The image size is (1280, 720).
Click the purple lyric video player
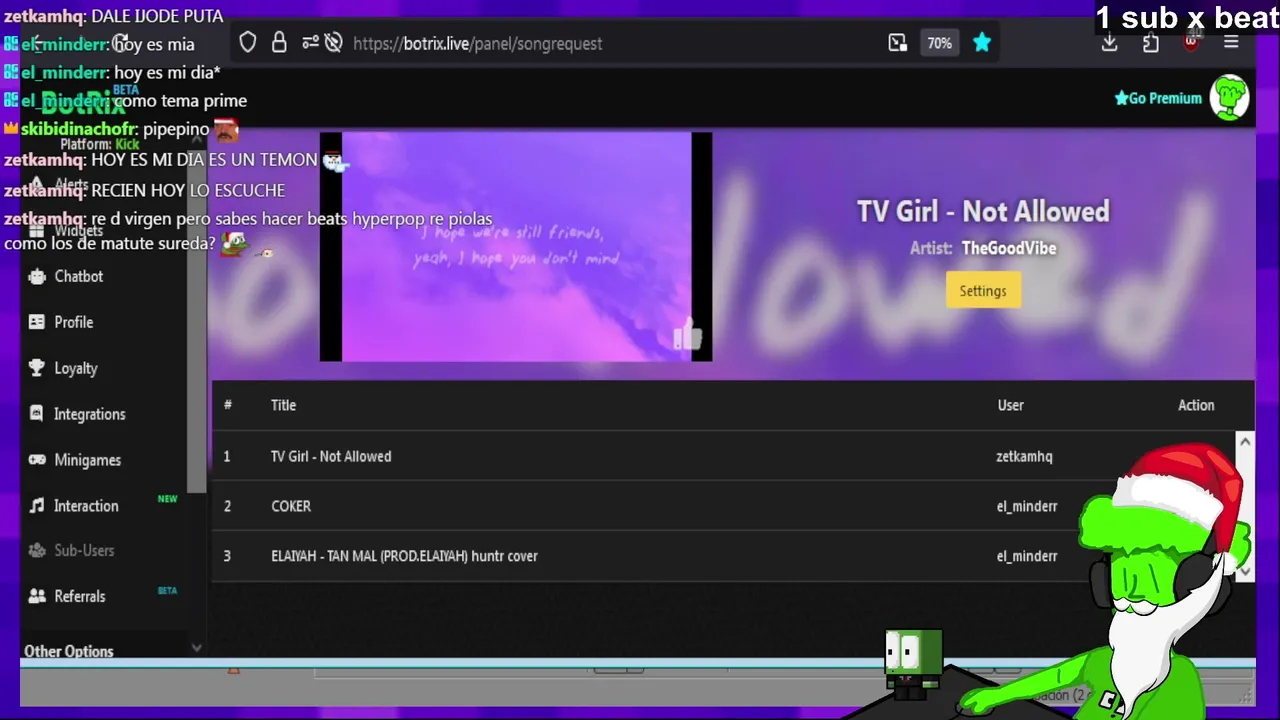coord(516,246)
